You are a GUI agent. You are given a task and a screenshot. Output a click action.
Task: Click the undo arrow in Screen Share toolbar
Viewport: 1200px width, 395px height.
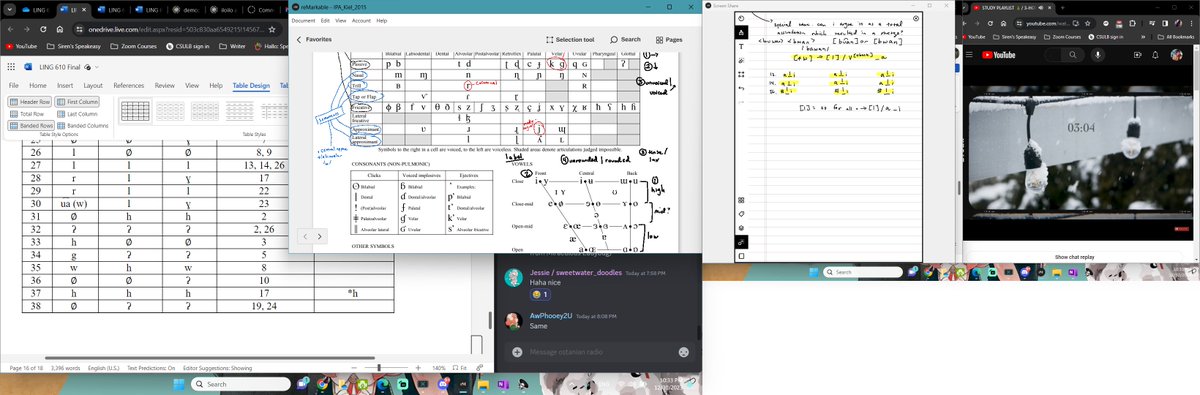[741, 89]
